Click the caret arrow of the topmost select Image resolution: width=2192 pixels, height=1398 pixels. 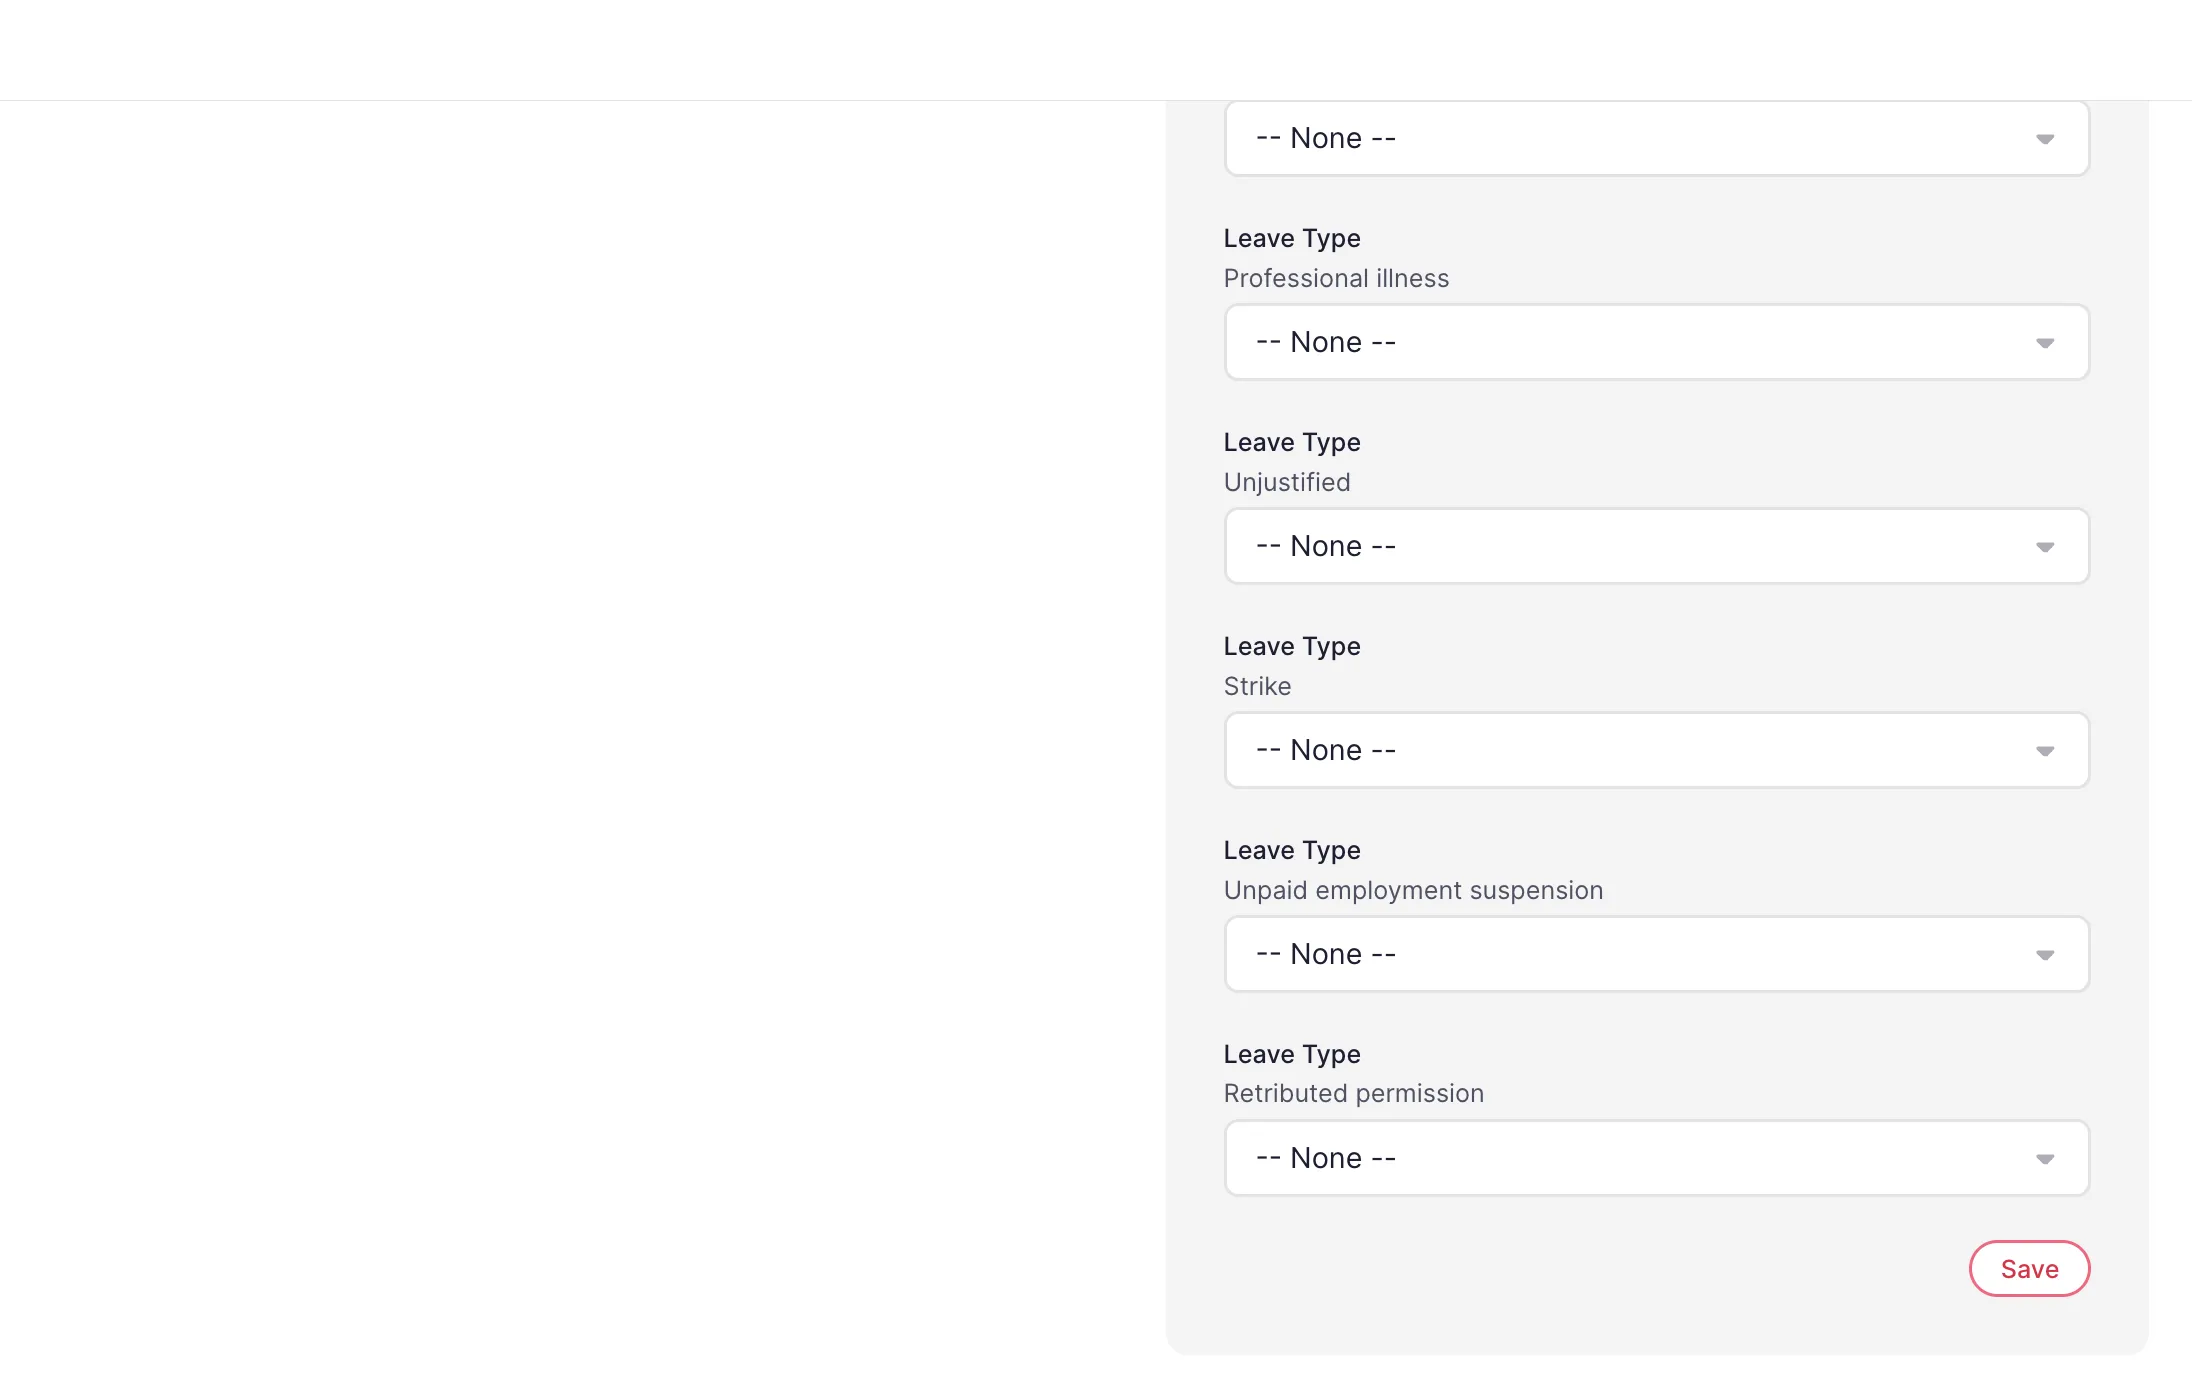pos(2045,139)
